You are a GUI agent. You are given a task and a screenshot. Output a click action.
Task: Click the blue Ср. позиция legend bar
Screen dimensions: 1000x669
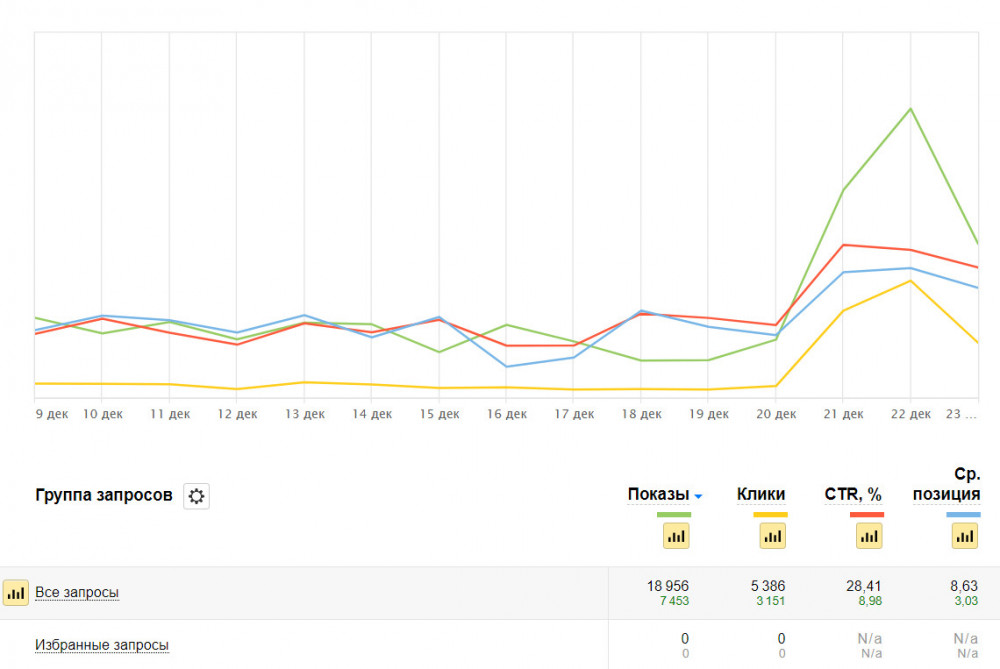click(x=964, y=514)
